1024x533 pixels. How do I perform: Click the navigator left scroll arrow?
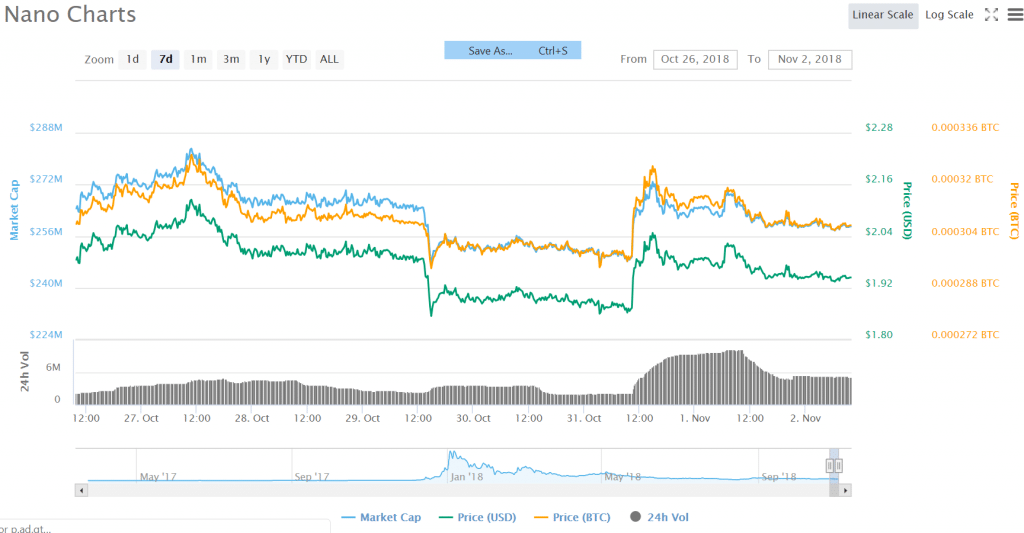tap(81, 490)
